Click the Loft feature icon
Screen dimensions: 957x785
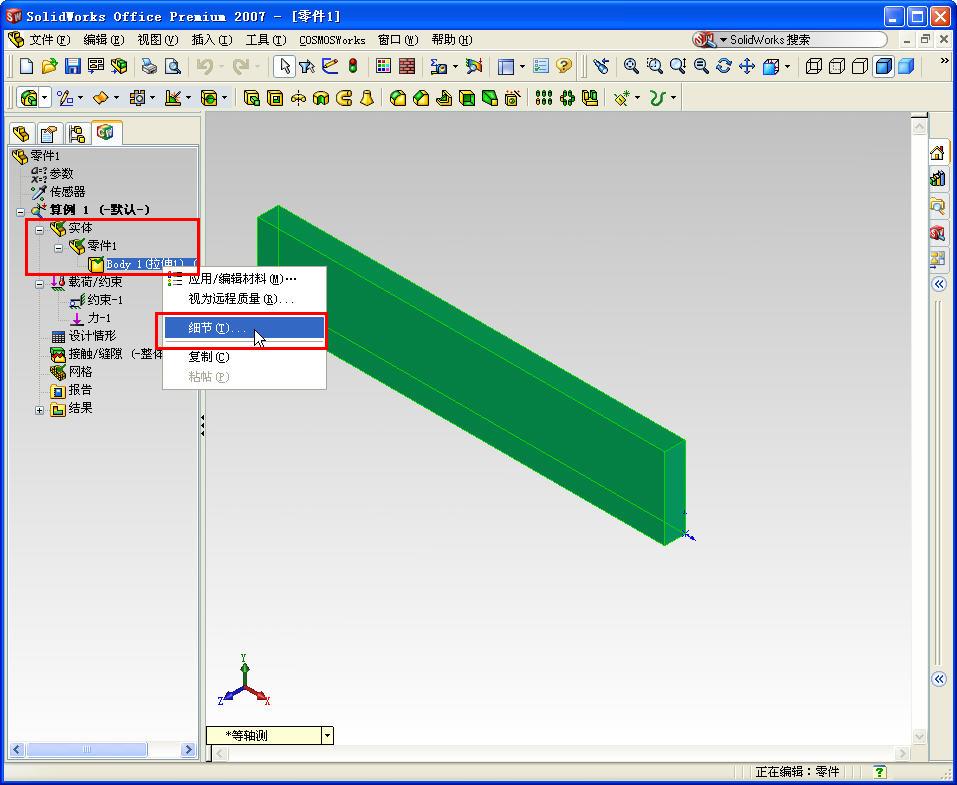(x=367, y=98)
